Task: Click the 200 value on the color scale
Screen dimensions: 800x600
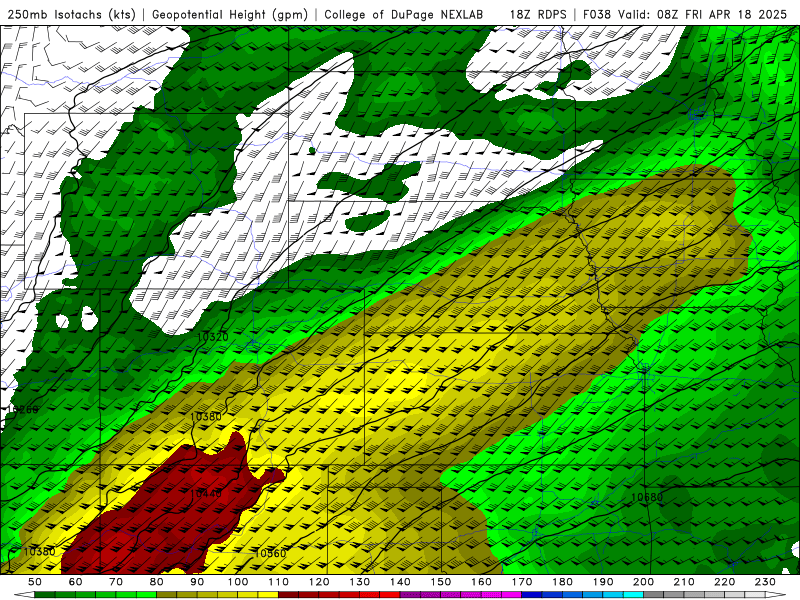Action: tap(643, 582)
